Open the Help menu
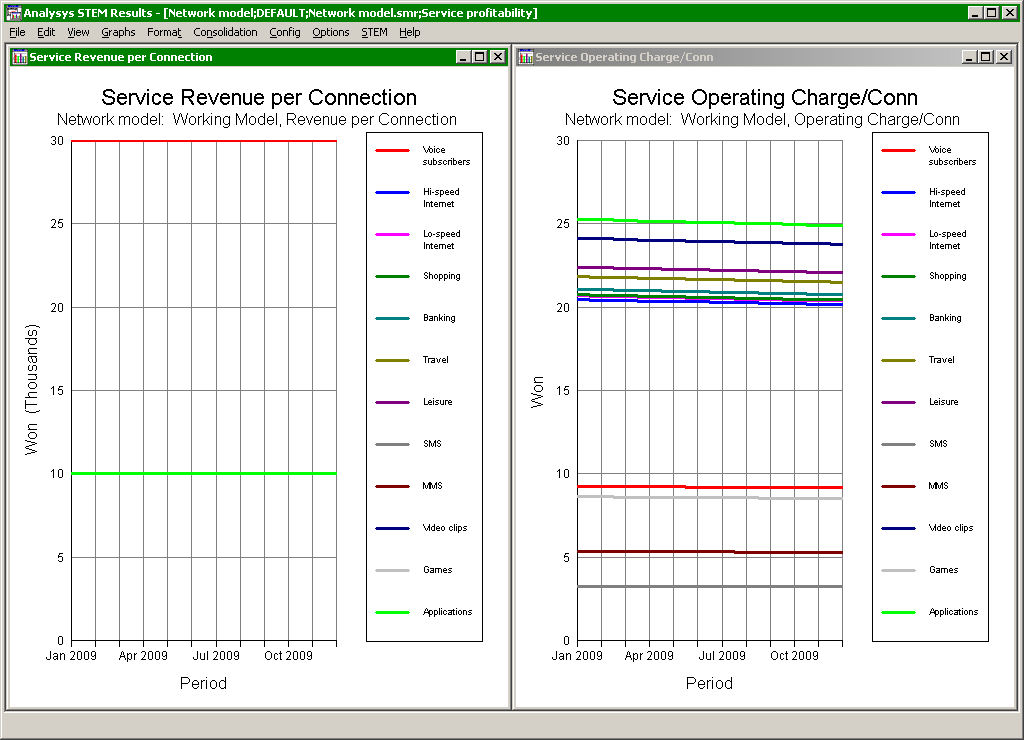Image resolution: width=1024 pixels, height=740 pixels. (x=409, y=32)
